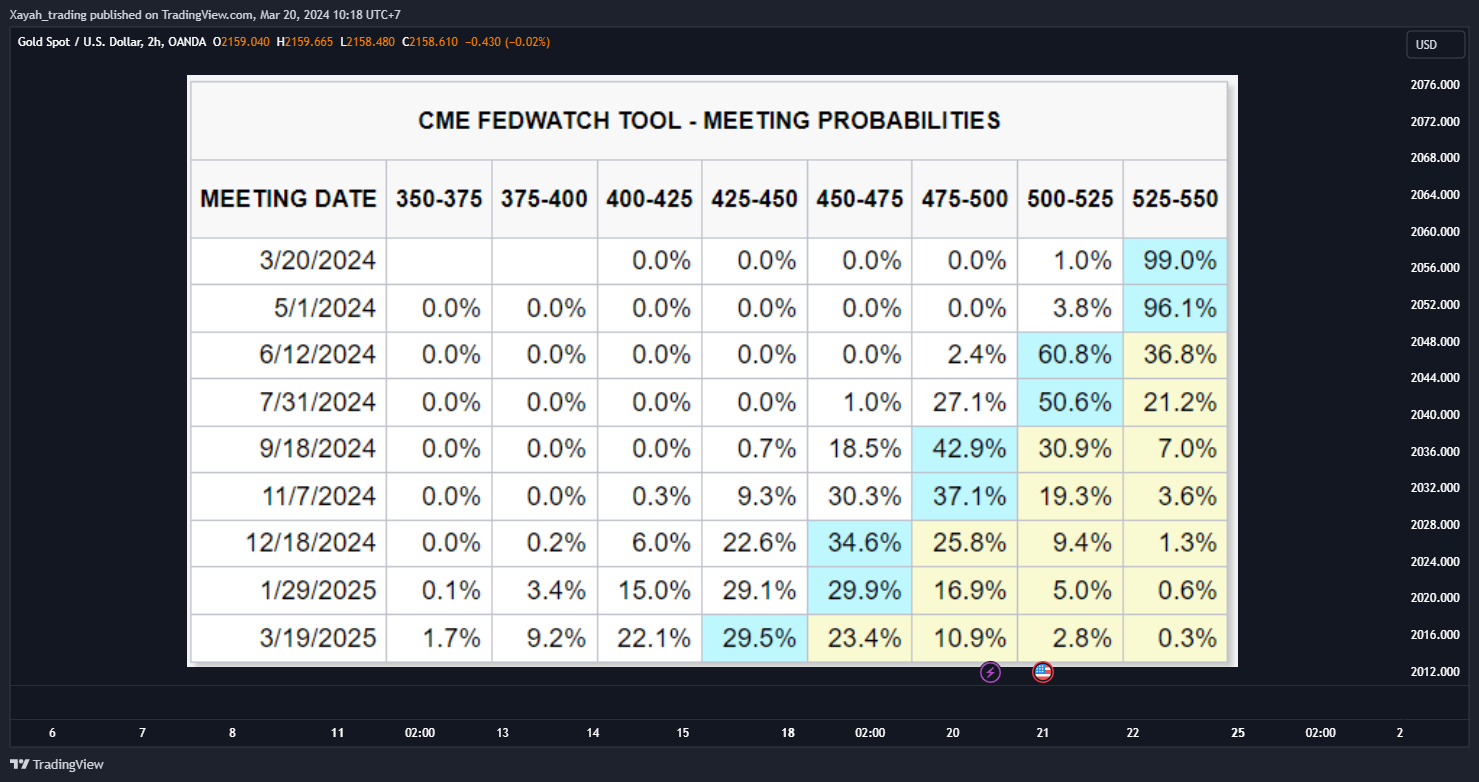Viewport: 1479px width, 782px height.
Task: Click the closing price value C2158.610
Action: [429, 42]
